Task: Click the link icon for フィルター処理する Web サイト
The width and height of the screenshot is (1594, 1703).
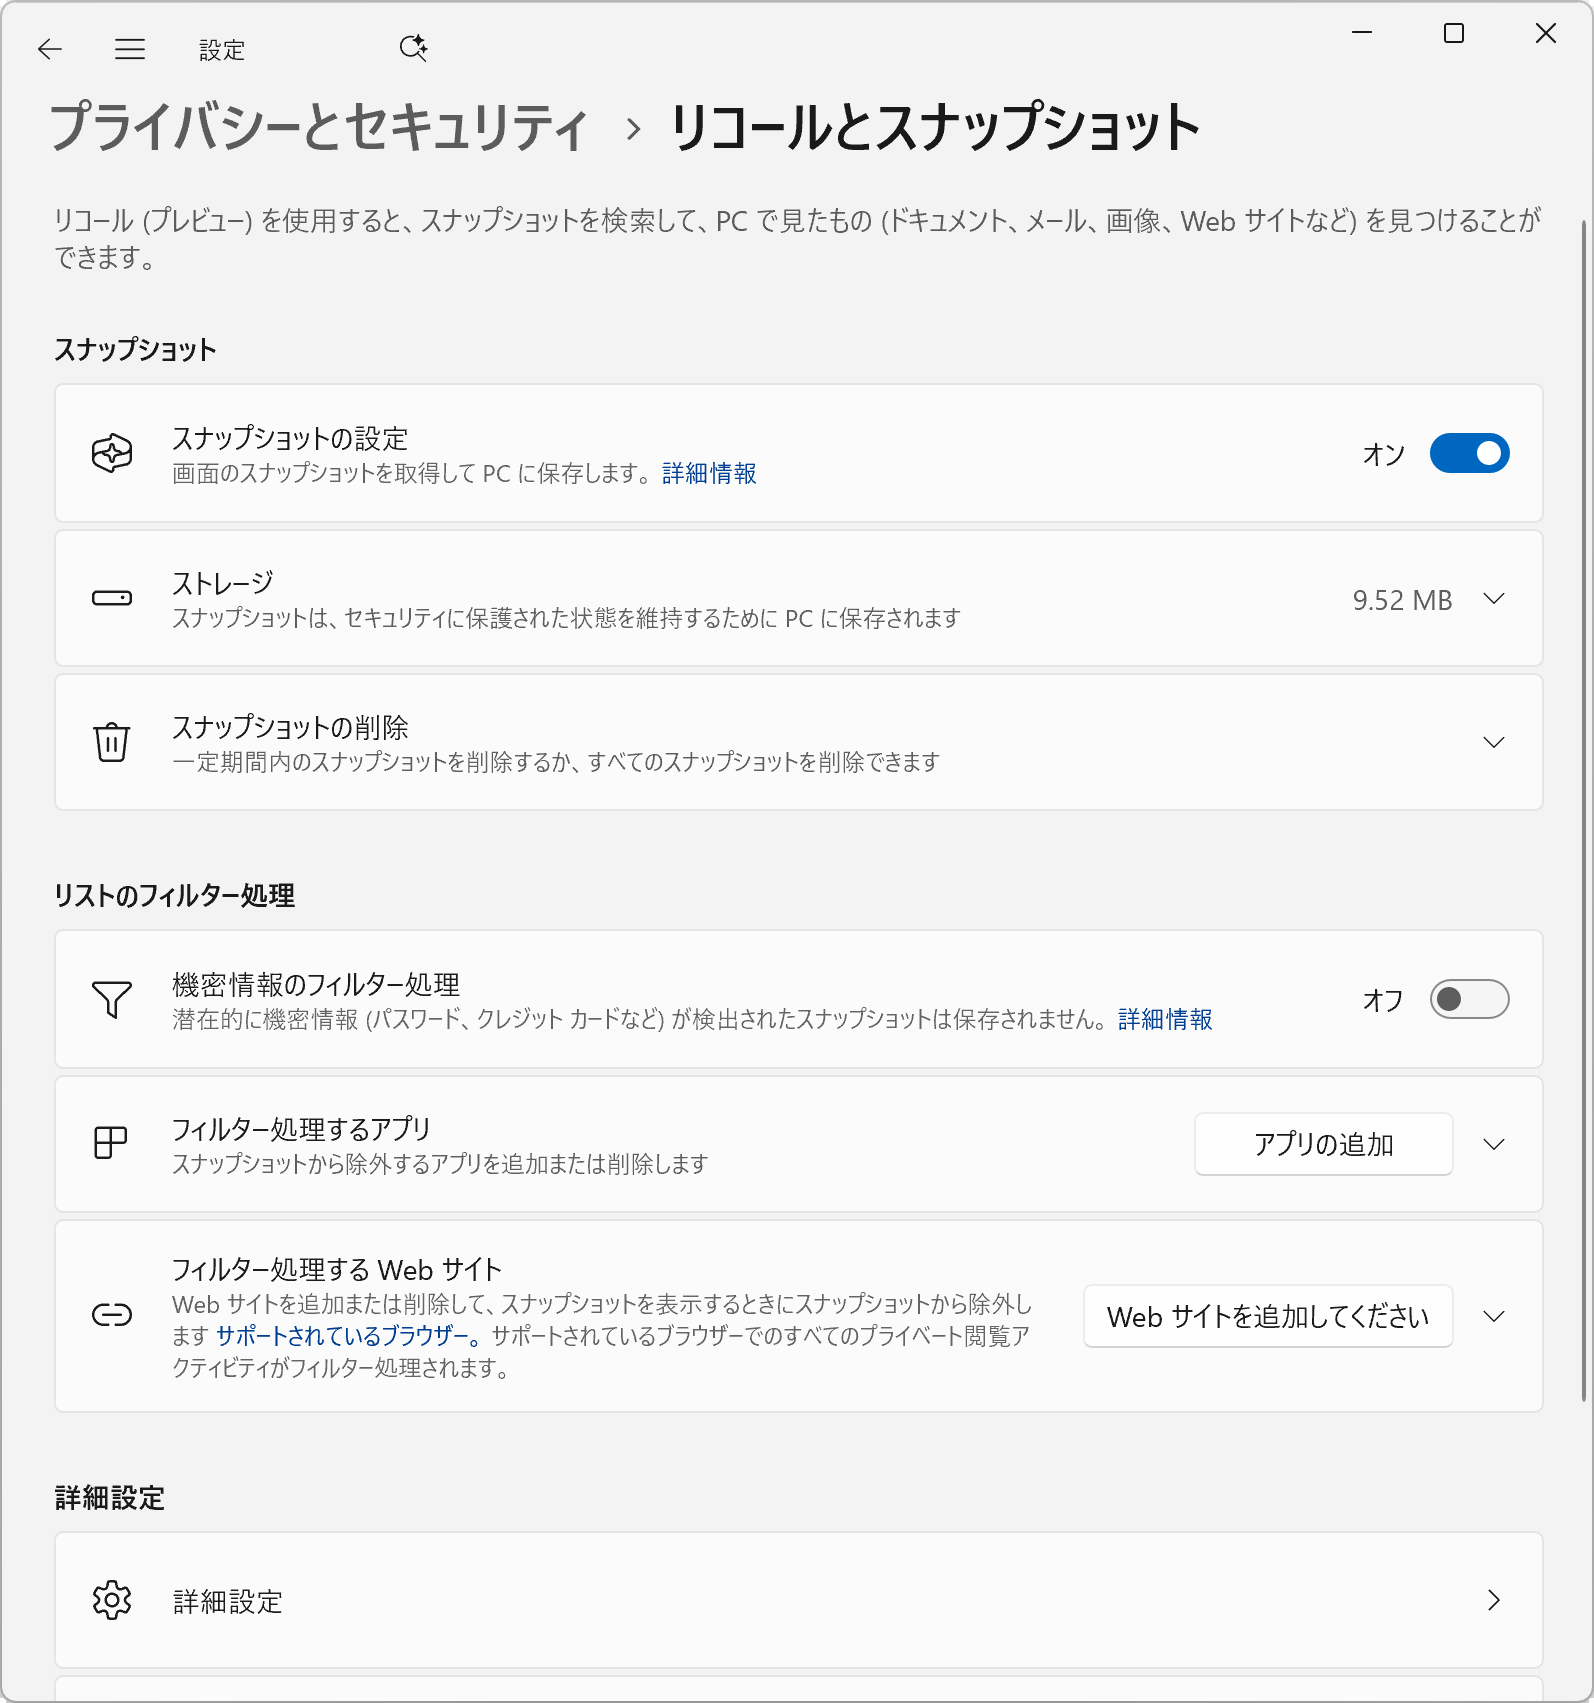Action: pyautogui.click(x=112, y=1315)
